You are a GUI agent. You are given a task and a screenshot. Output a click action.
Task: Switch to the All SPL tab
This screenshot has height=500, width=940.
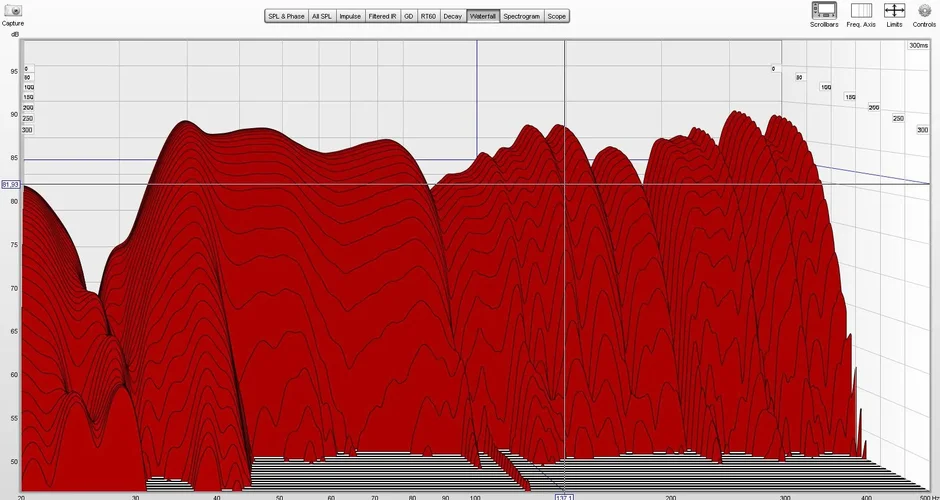click(x=322, y=16)
